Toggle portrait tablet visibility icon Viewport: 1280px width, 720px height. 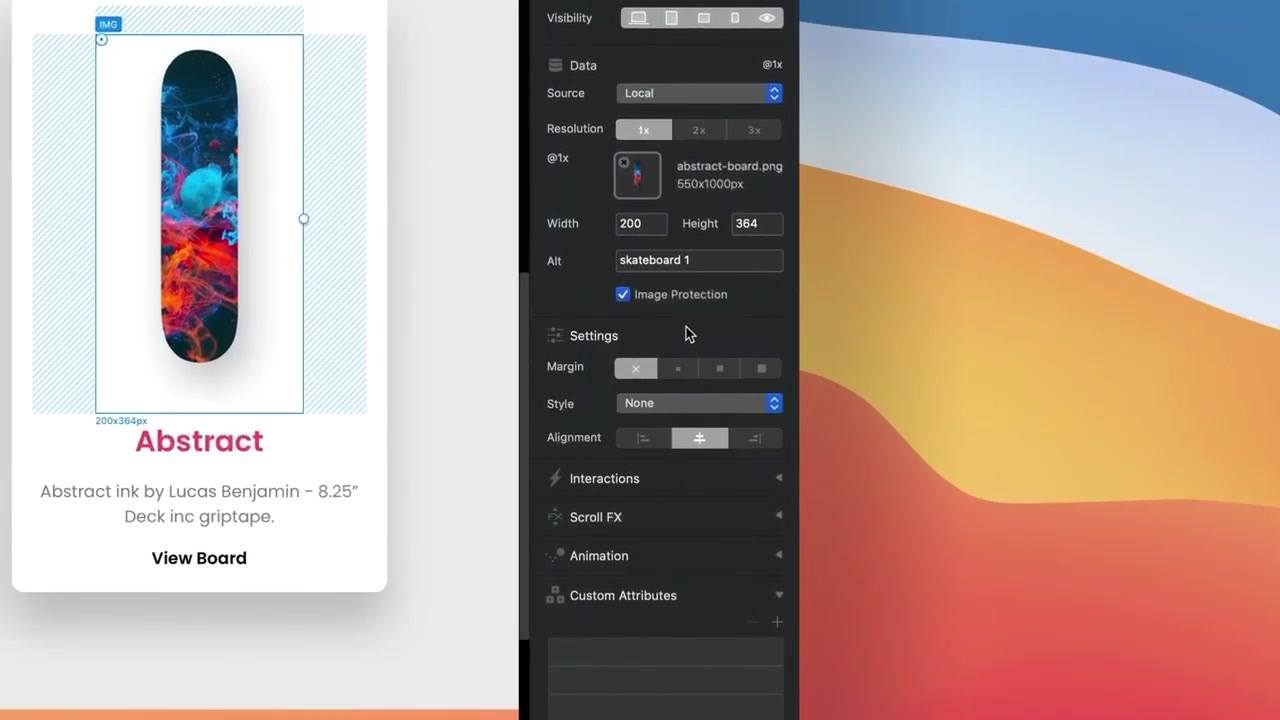[671, 18]
